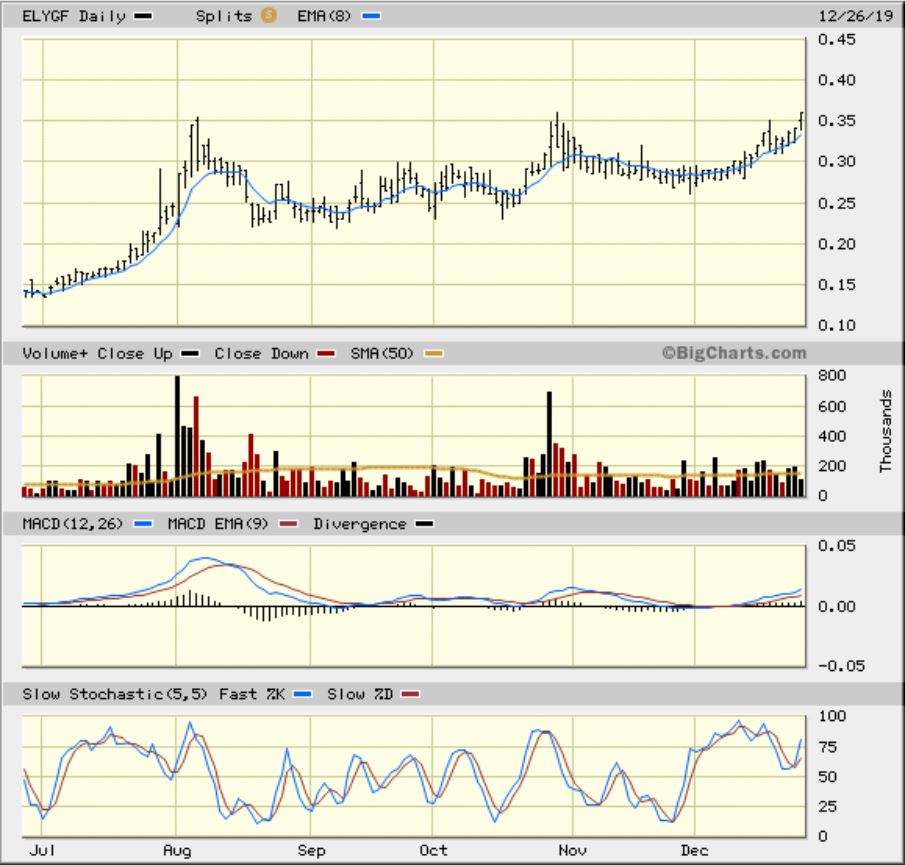The width and height of the screenshot is (905, 865).
Task: Select the black Divergence legend marker
Action: click(x=425, y=524)
